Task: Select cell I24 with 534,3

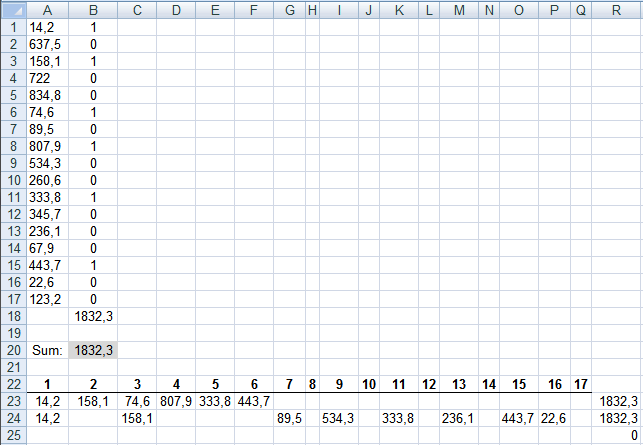Action: point(339,418)
